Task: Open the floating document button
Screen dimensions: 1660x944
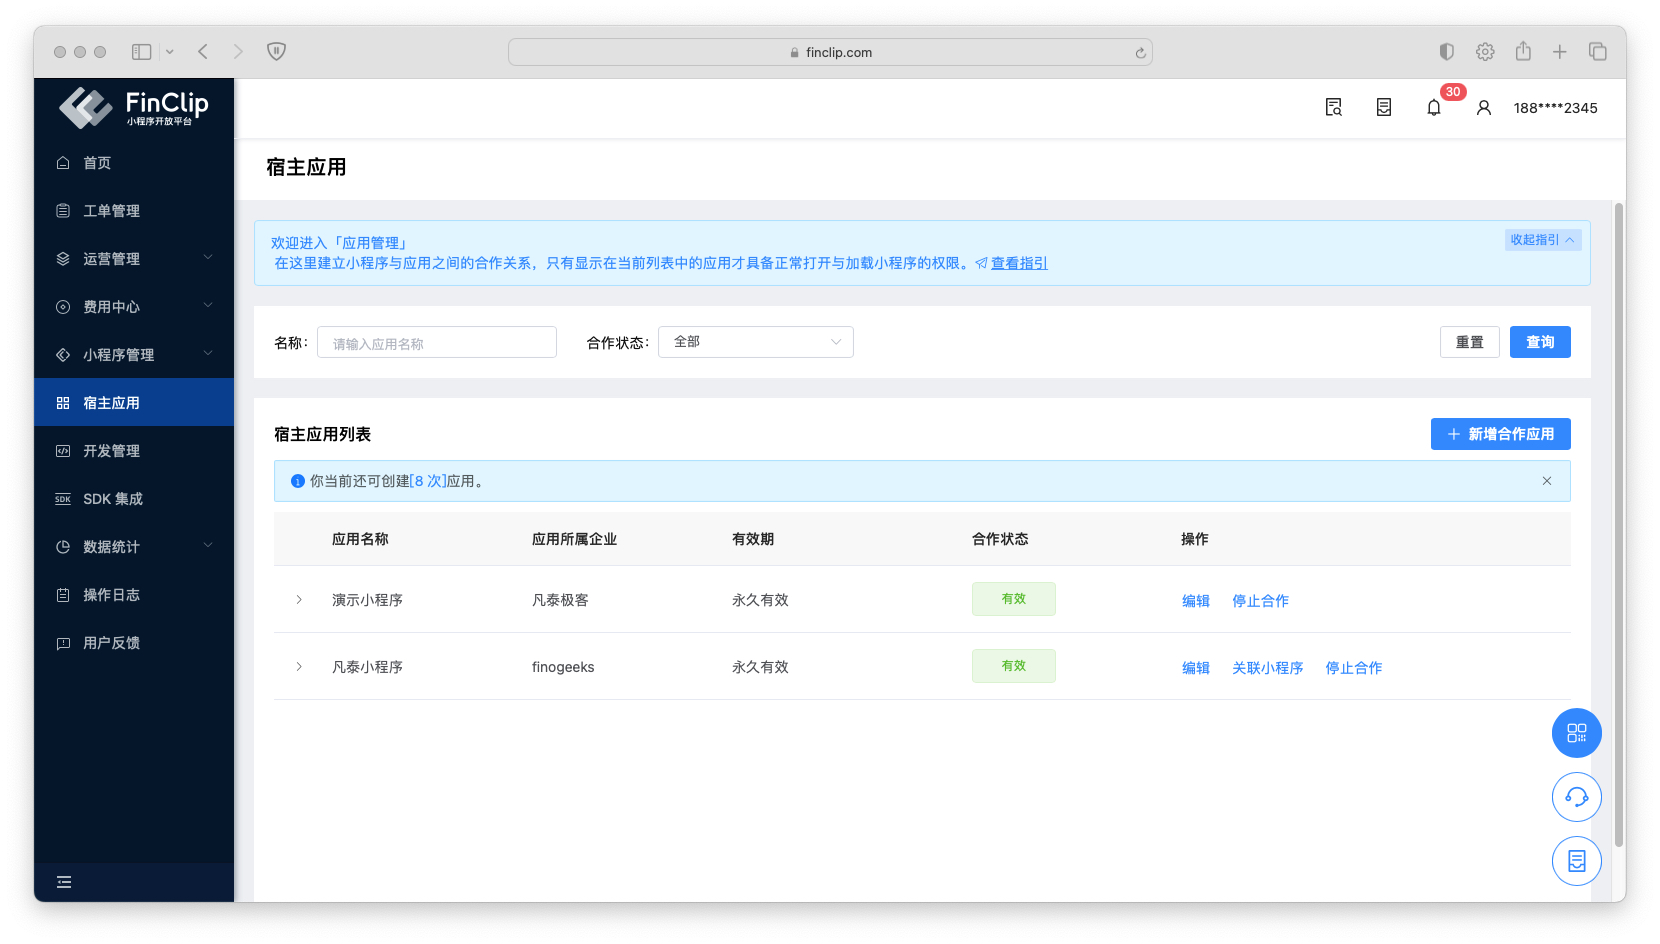Action: pos(1576,861)
